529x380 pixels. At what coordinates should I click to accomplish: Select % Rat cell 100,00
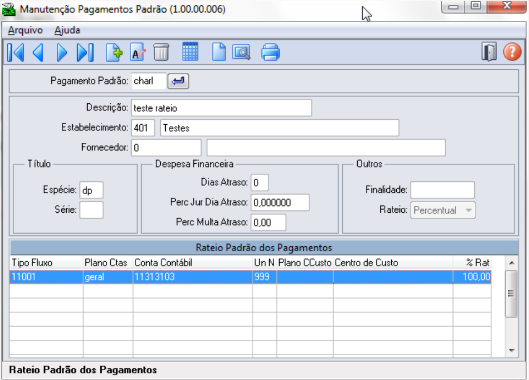[x=472, y=277]
